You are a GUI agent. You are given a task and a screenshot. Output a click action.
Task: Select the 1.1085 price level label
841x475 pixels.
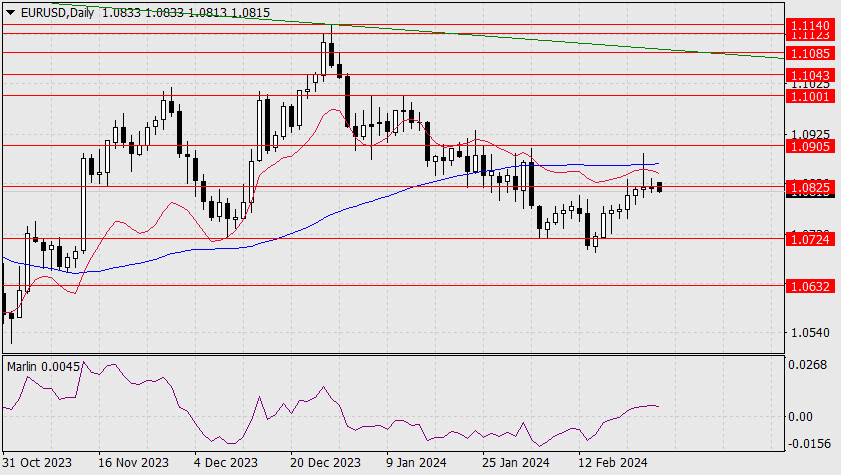[810, 53]
